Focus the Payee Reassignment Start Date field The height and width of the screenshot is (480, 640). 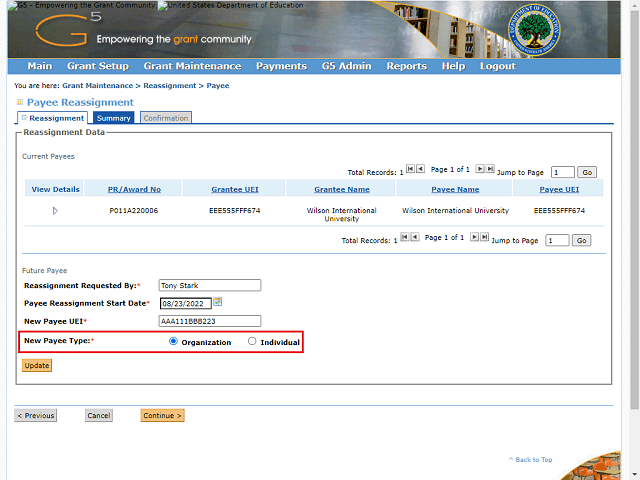click(186, 303)
